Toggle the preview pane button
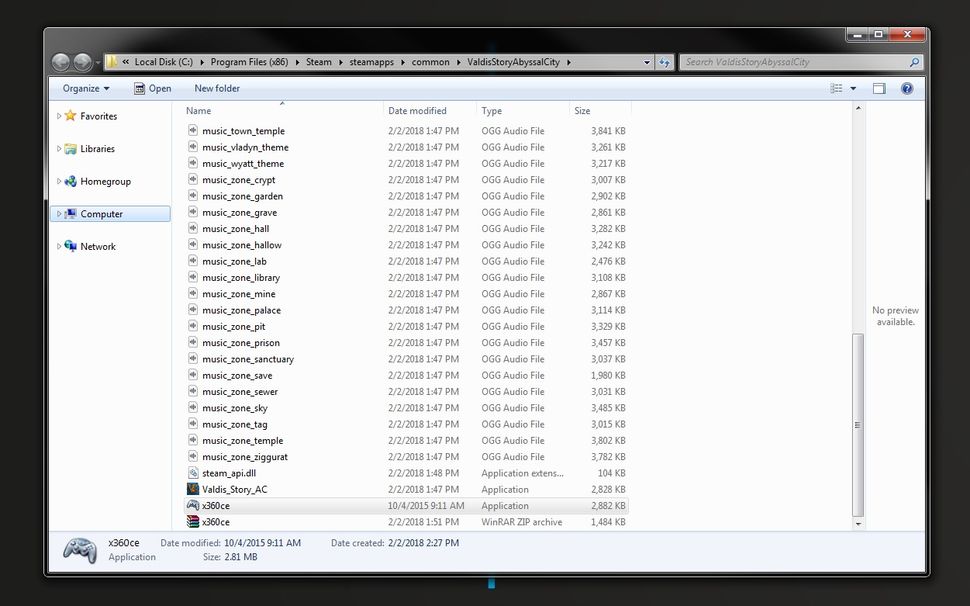 (x=879, y=88)
